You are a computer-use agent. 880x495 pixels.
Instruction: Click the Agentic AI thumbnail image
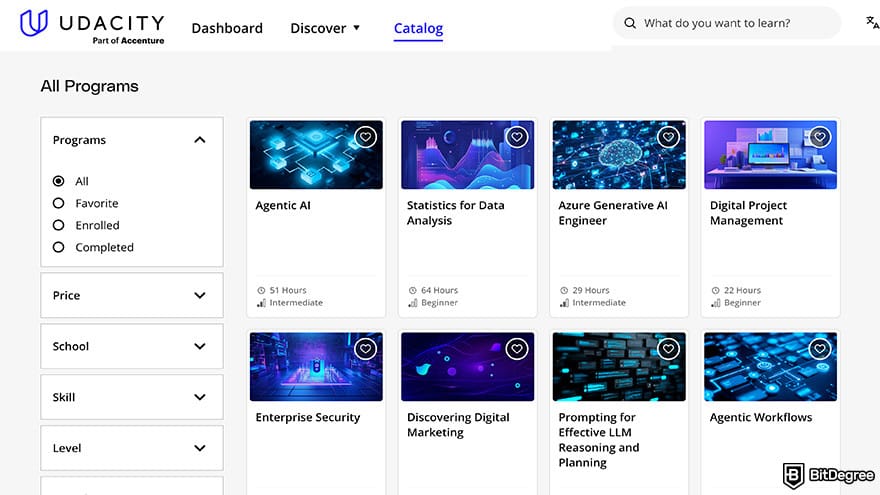point(316,154)
